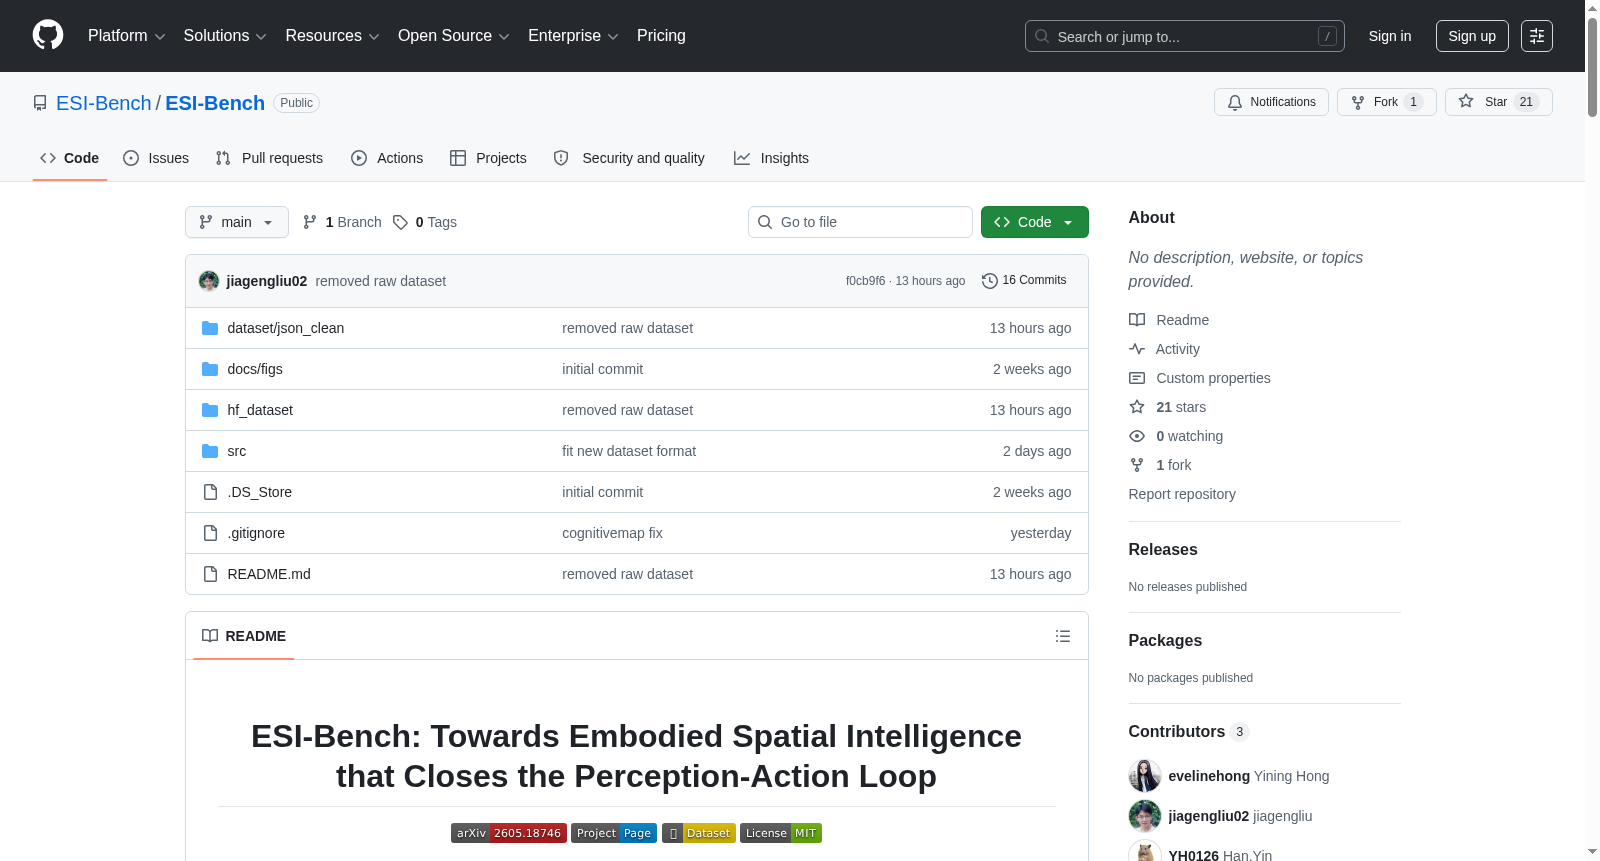Click the .gitignore file icon
This screenshot has width=1600, height=861.
coord(210,533)
